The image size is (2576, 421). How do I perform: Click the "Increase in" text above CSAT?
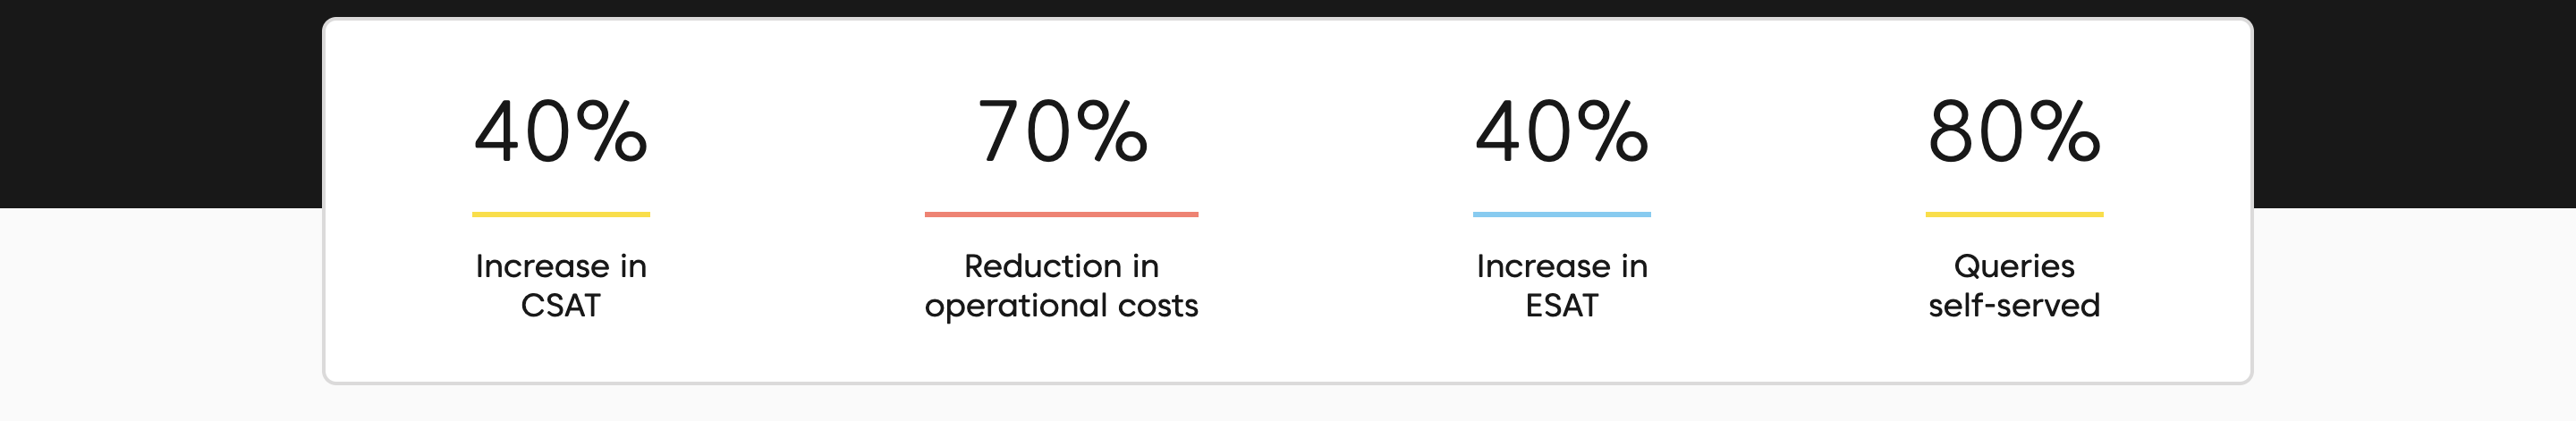point(561,266)
